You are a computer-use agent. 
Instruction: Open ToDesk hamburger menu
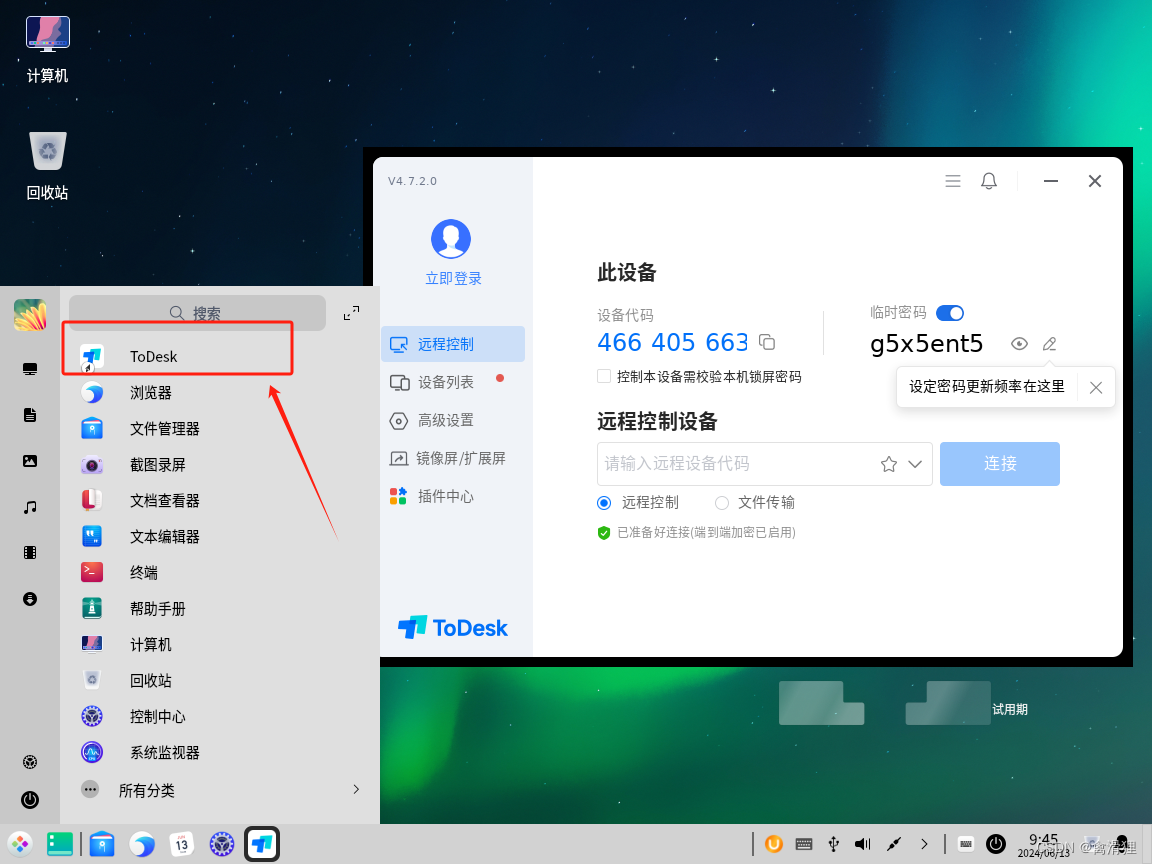click(x=953, y=181)
